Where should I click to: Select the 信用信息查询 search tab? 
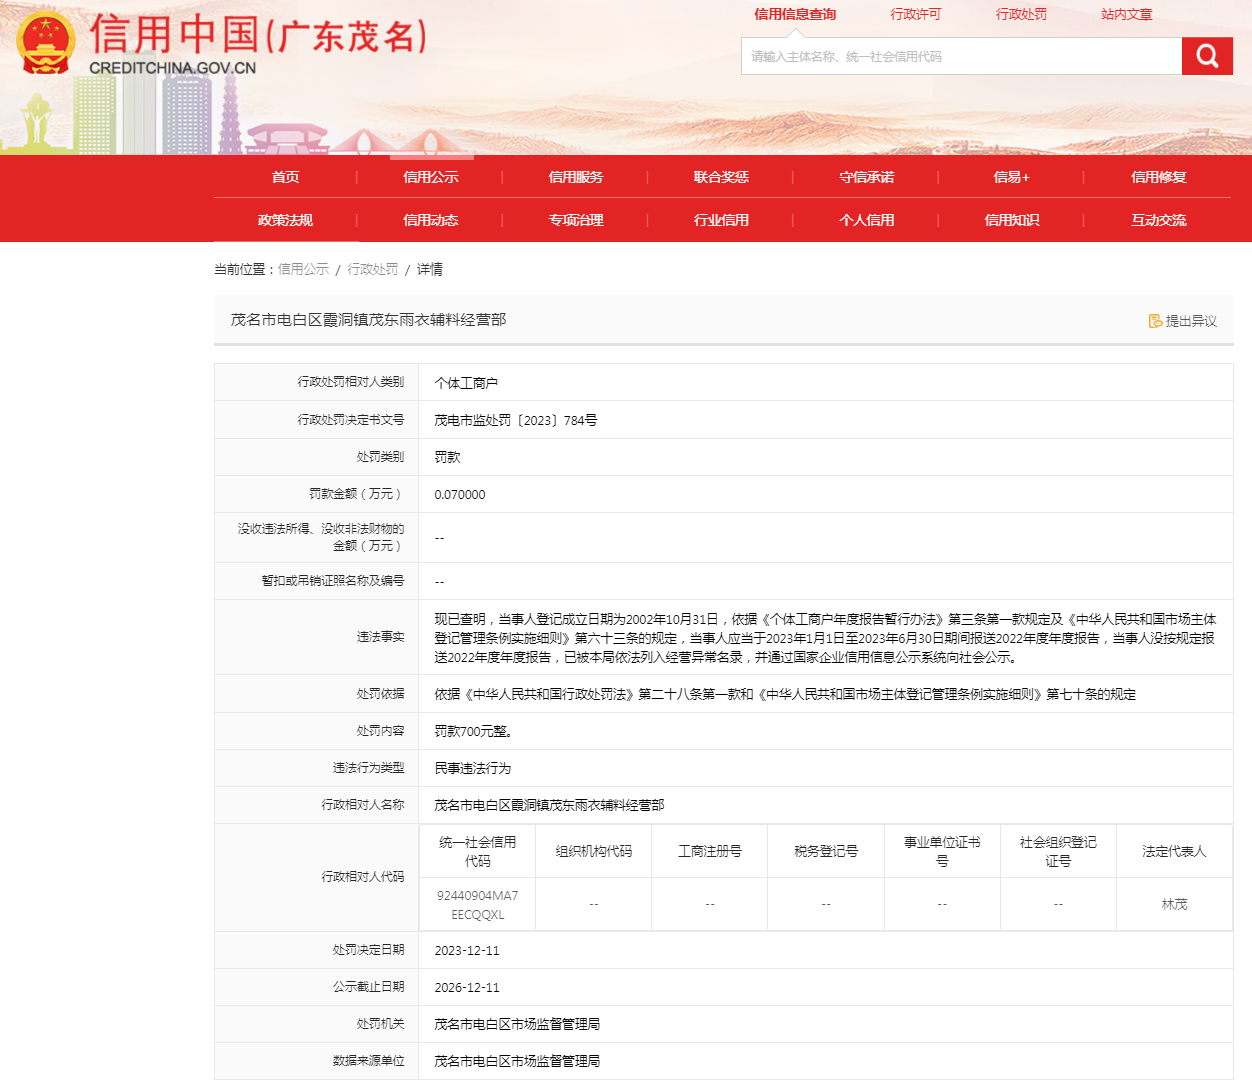pyautogui.click(x=795, y=14)
